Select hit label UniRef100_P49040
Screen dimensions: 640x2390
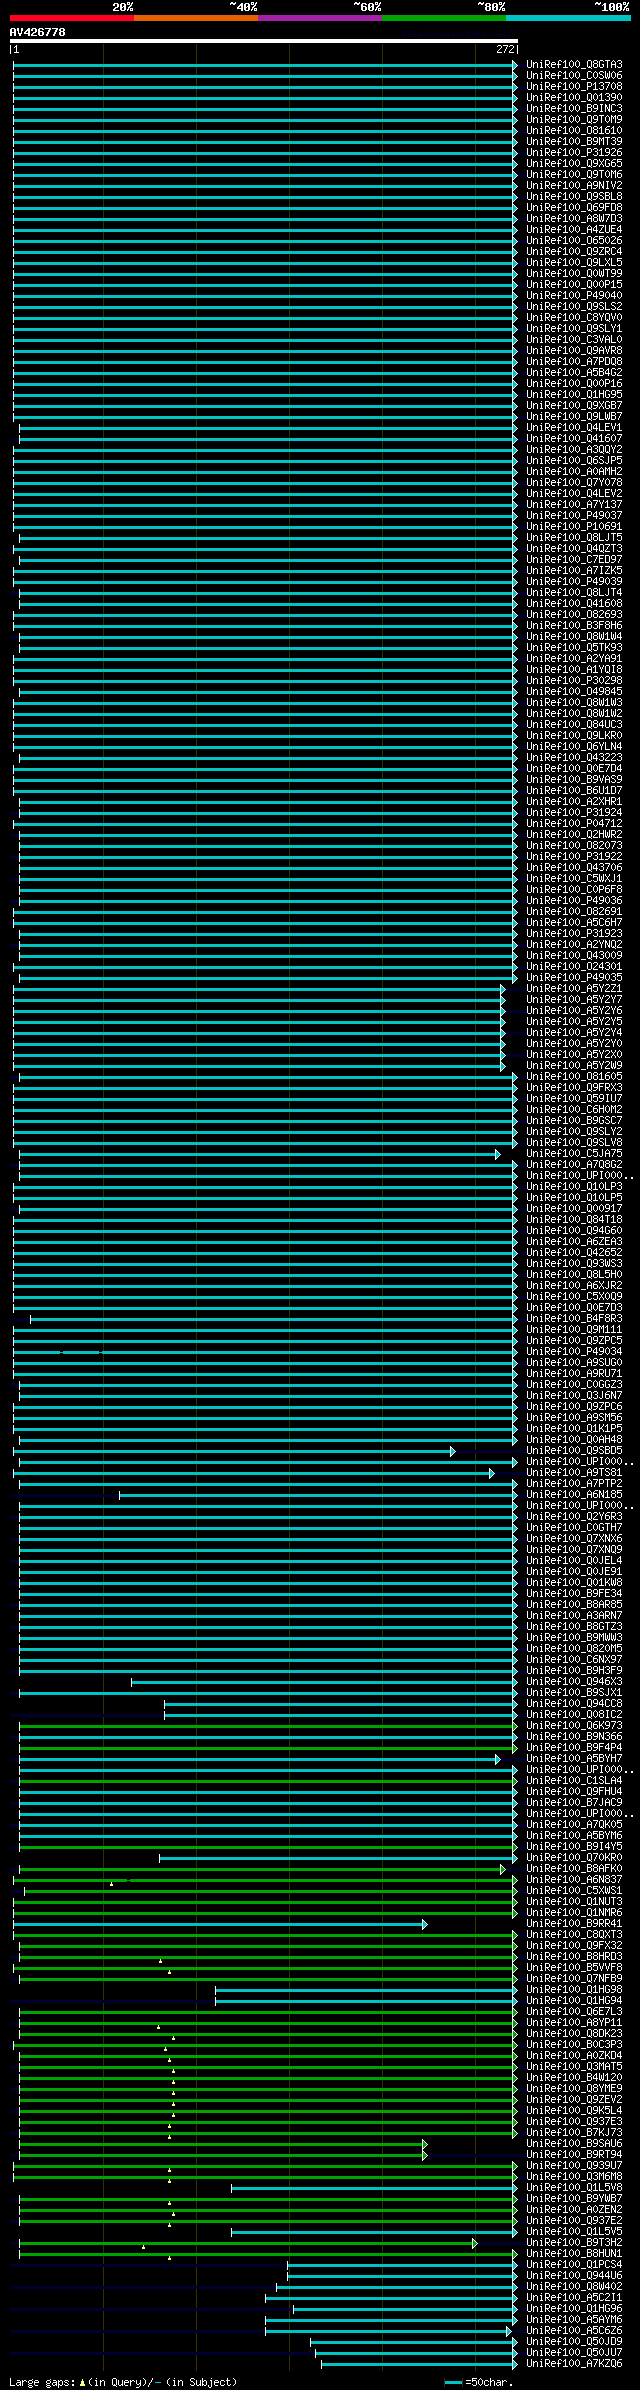[574, 296]
